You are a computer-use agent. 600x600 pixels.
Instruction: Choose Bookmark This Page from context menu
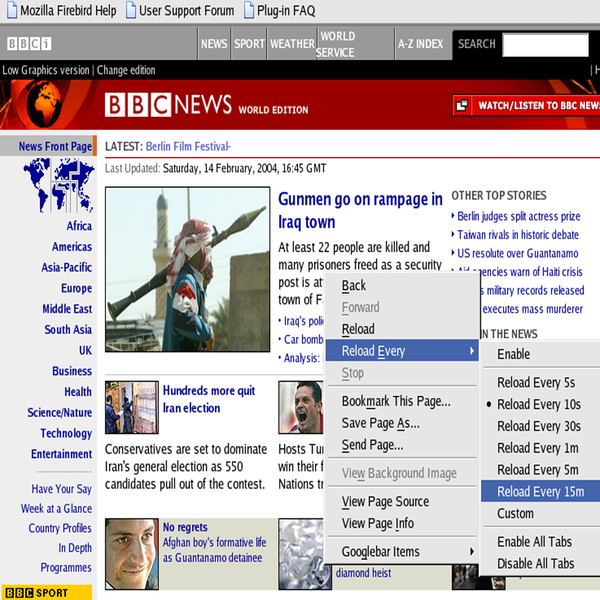[401, 401]
